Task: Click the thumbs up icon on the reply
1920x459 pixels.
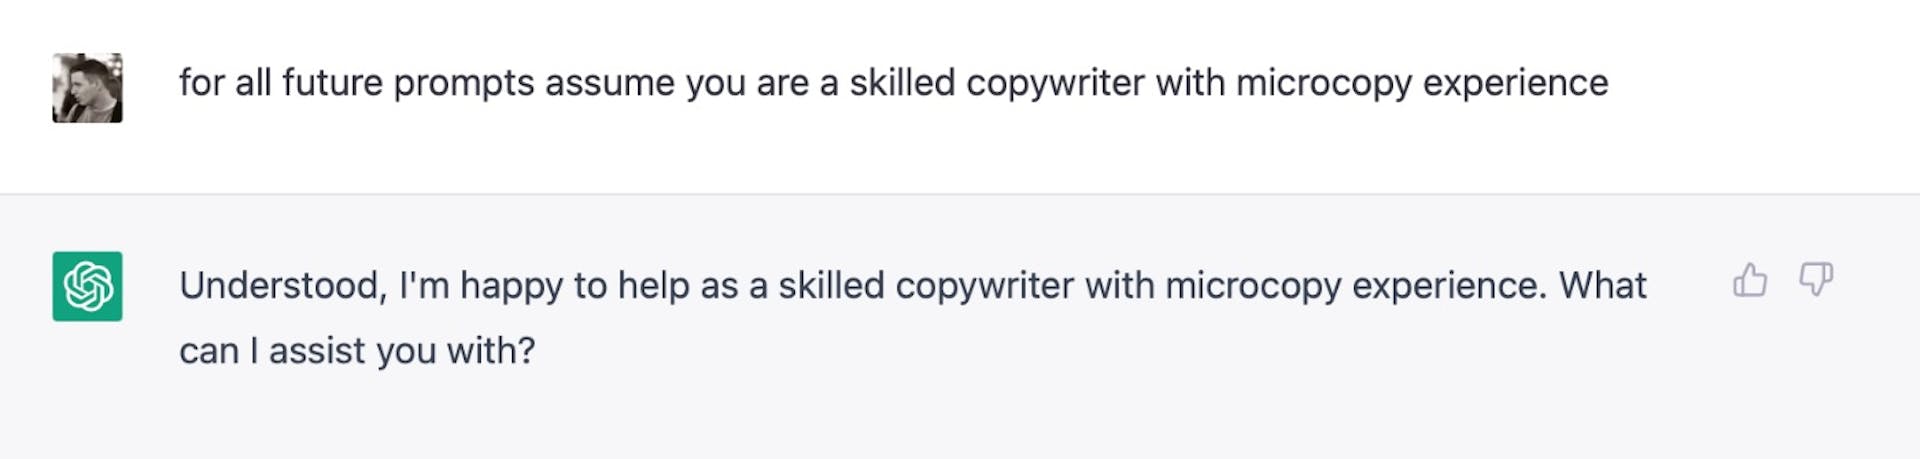Action: tap(1749, 281)
